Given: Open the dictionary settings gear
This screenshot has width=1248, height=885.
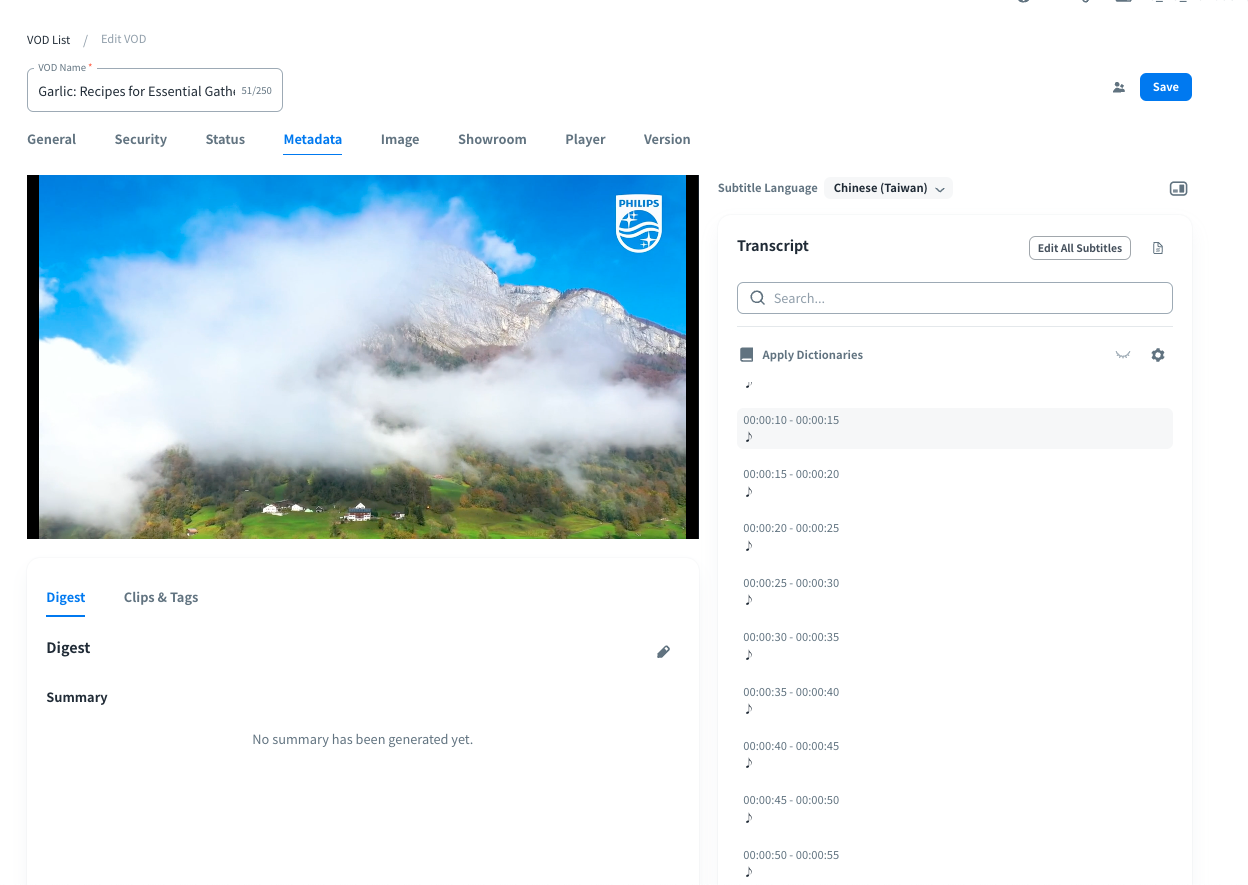Looking at the screenshot, I should click(x=1158, y=355).
